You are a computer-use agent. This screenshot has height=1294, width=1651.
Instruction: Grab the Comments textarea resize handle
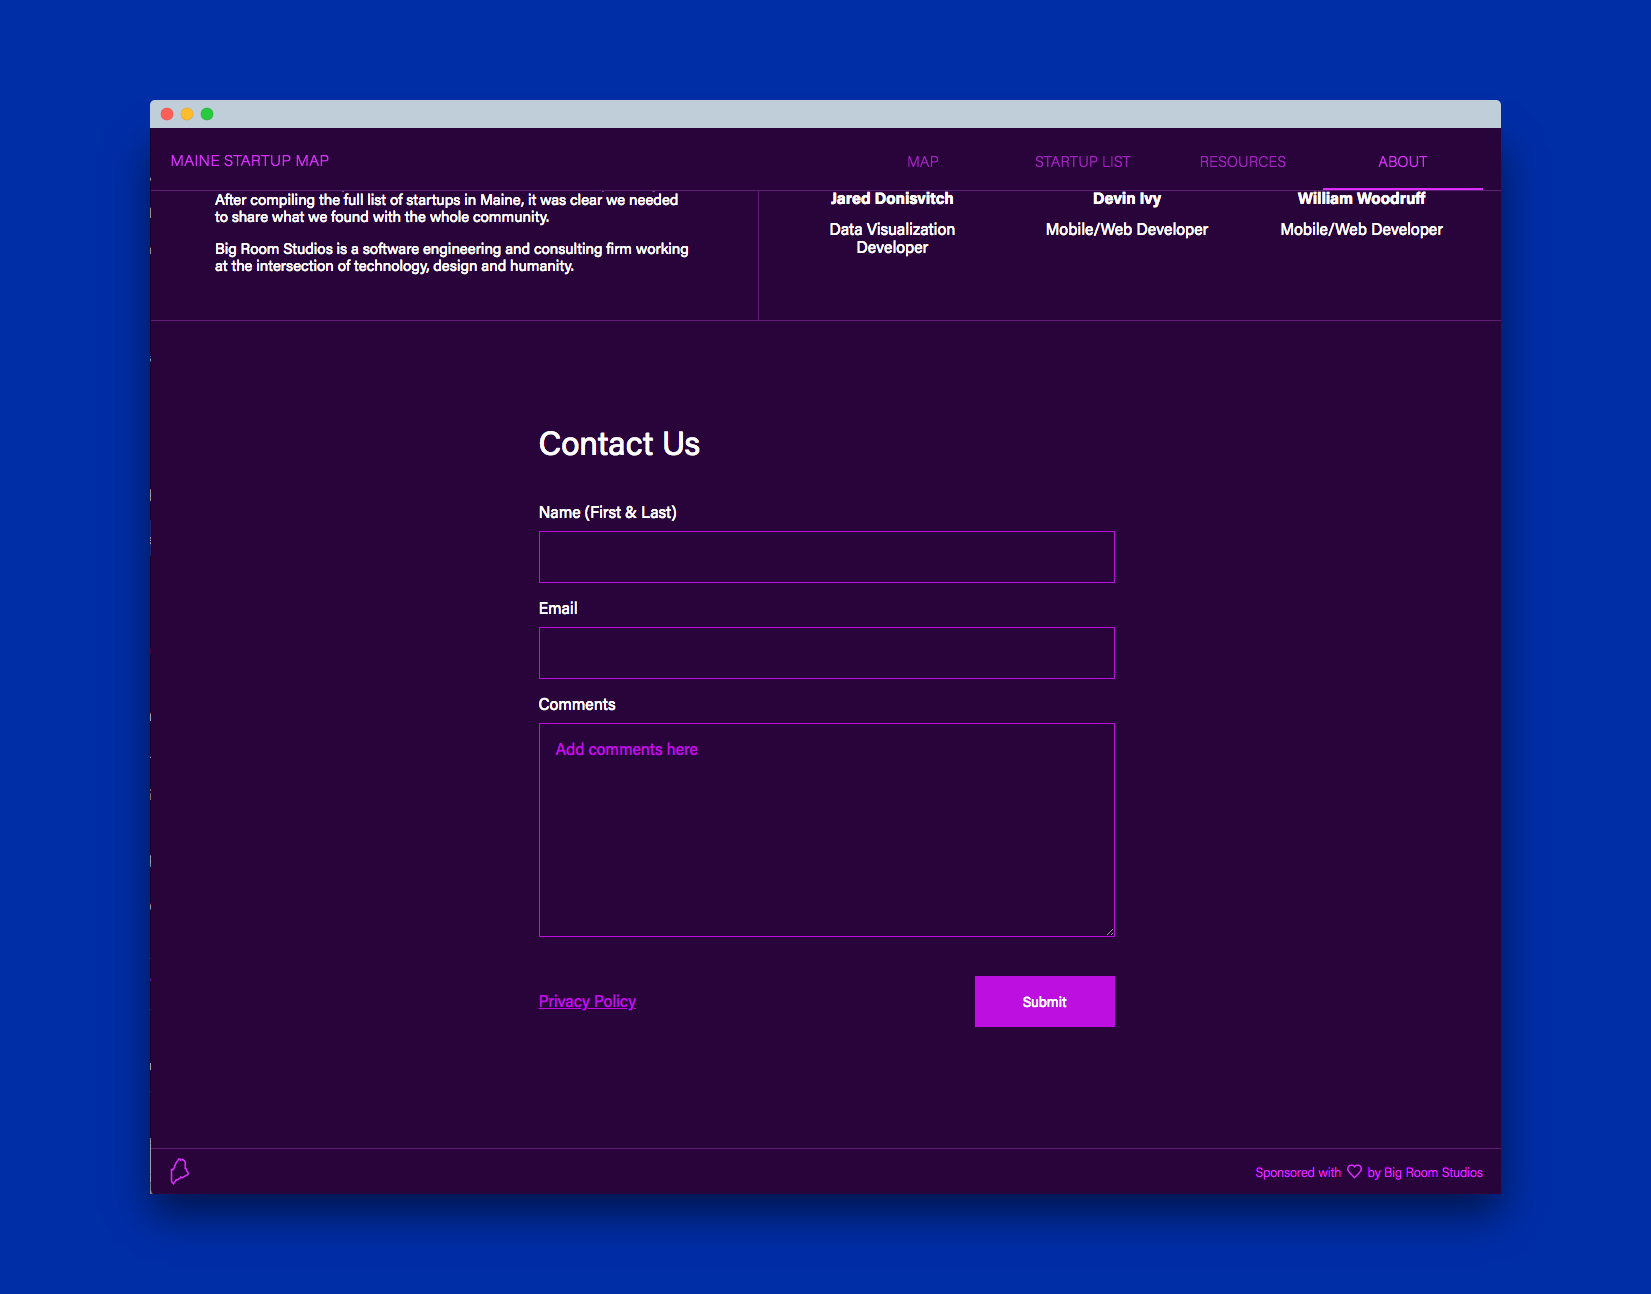click(x=1109, y=931)
